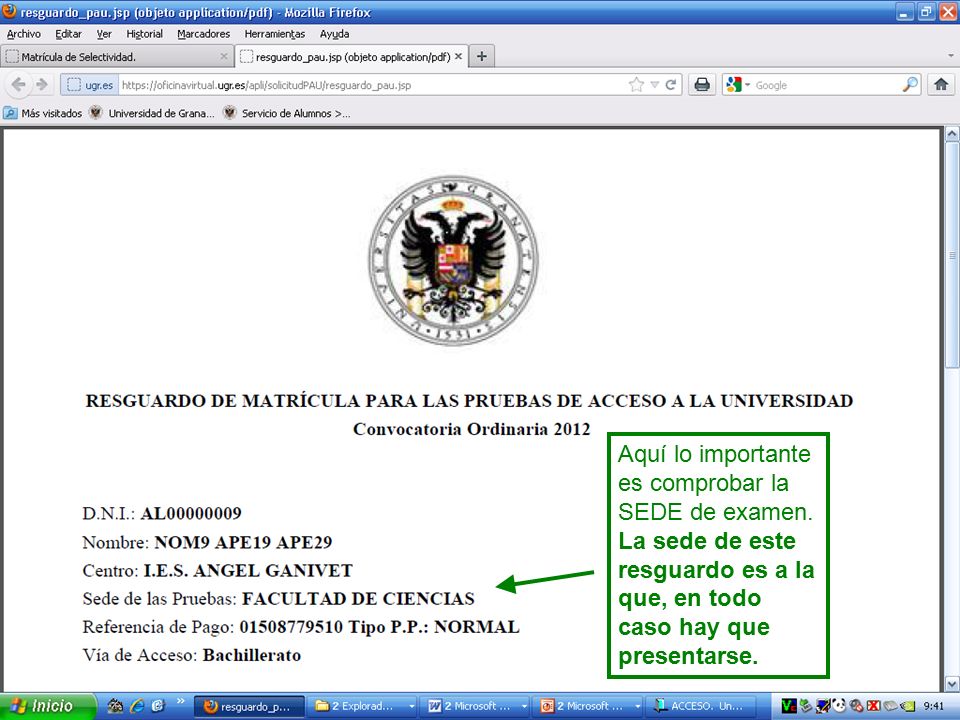Click the university seal image
Screen dimensions: 960x720
pos(453,260)
